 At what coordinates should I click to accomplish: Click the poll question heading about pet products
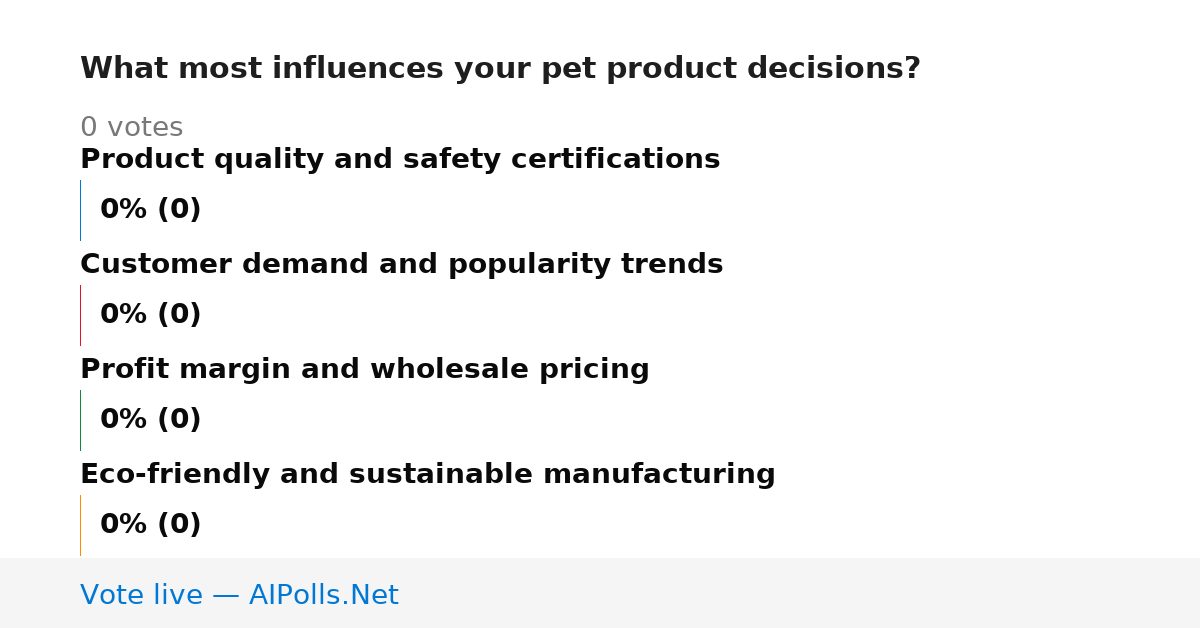[x=500, y=69]
